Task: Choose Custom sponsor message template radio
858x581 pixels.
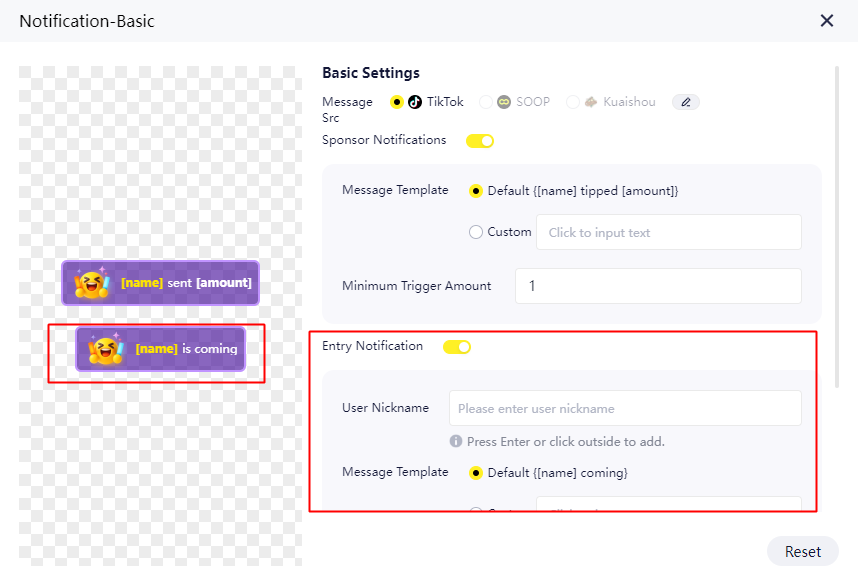Action: pos(476,232)
